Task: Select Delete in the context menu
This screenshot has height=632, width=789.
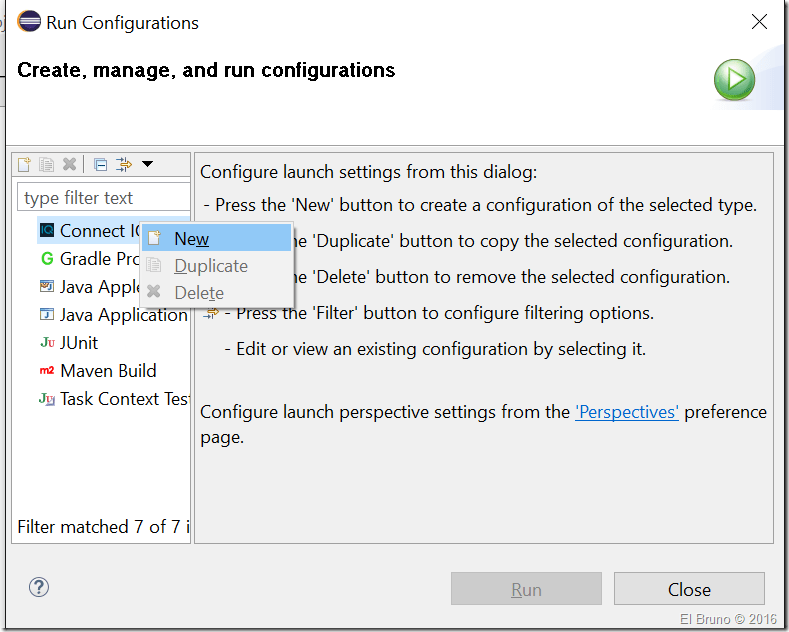Action: point(199,293)
